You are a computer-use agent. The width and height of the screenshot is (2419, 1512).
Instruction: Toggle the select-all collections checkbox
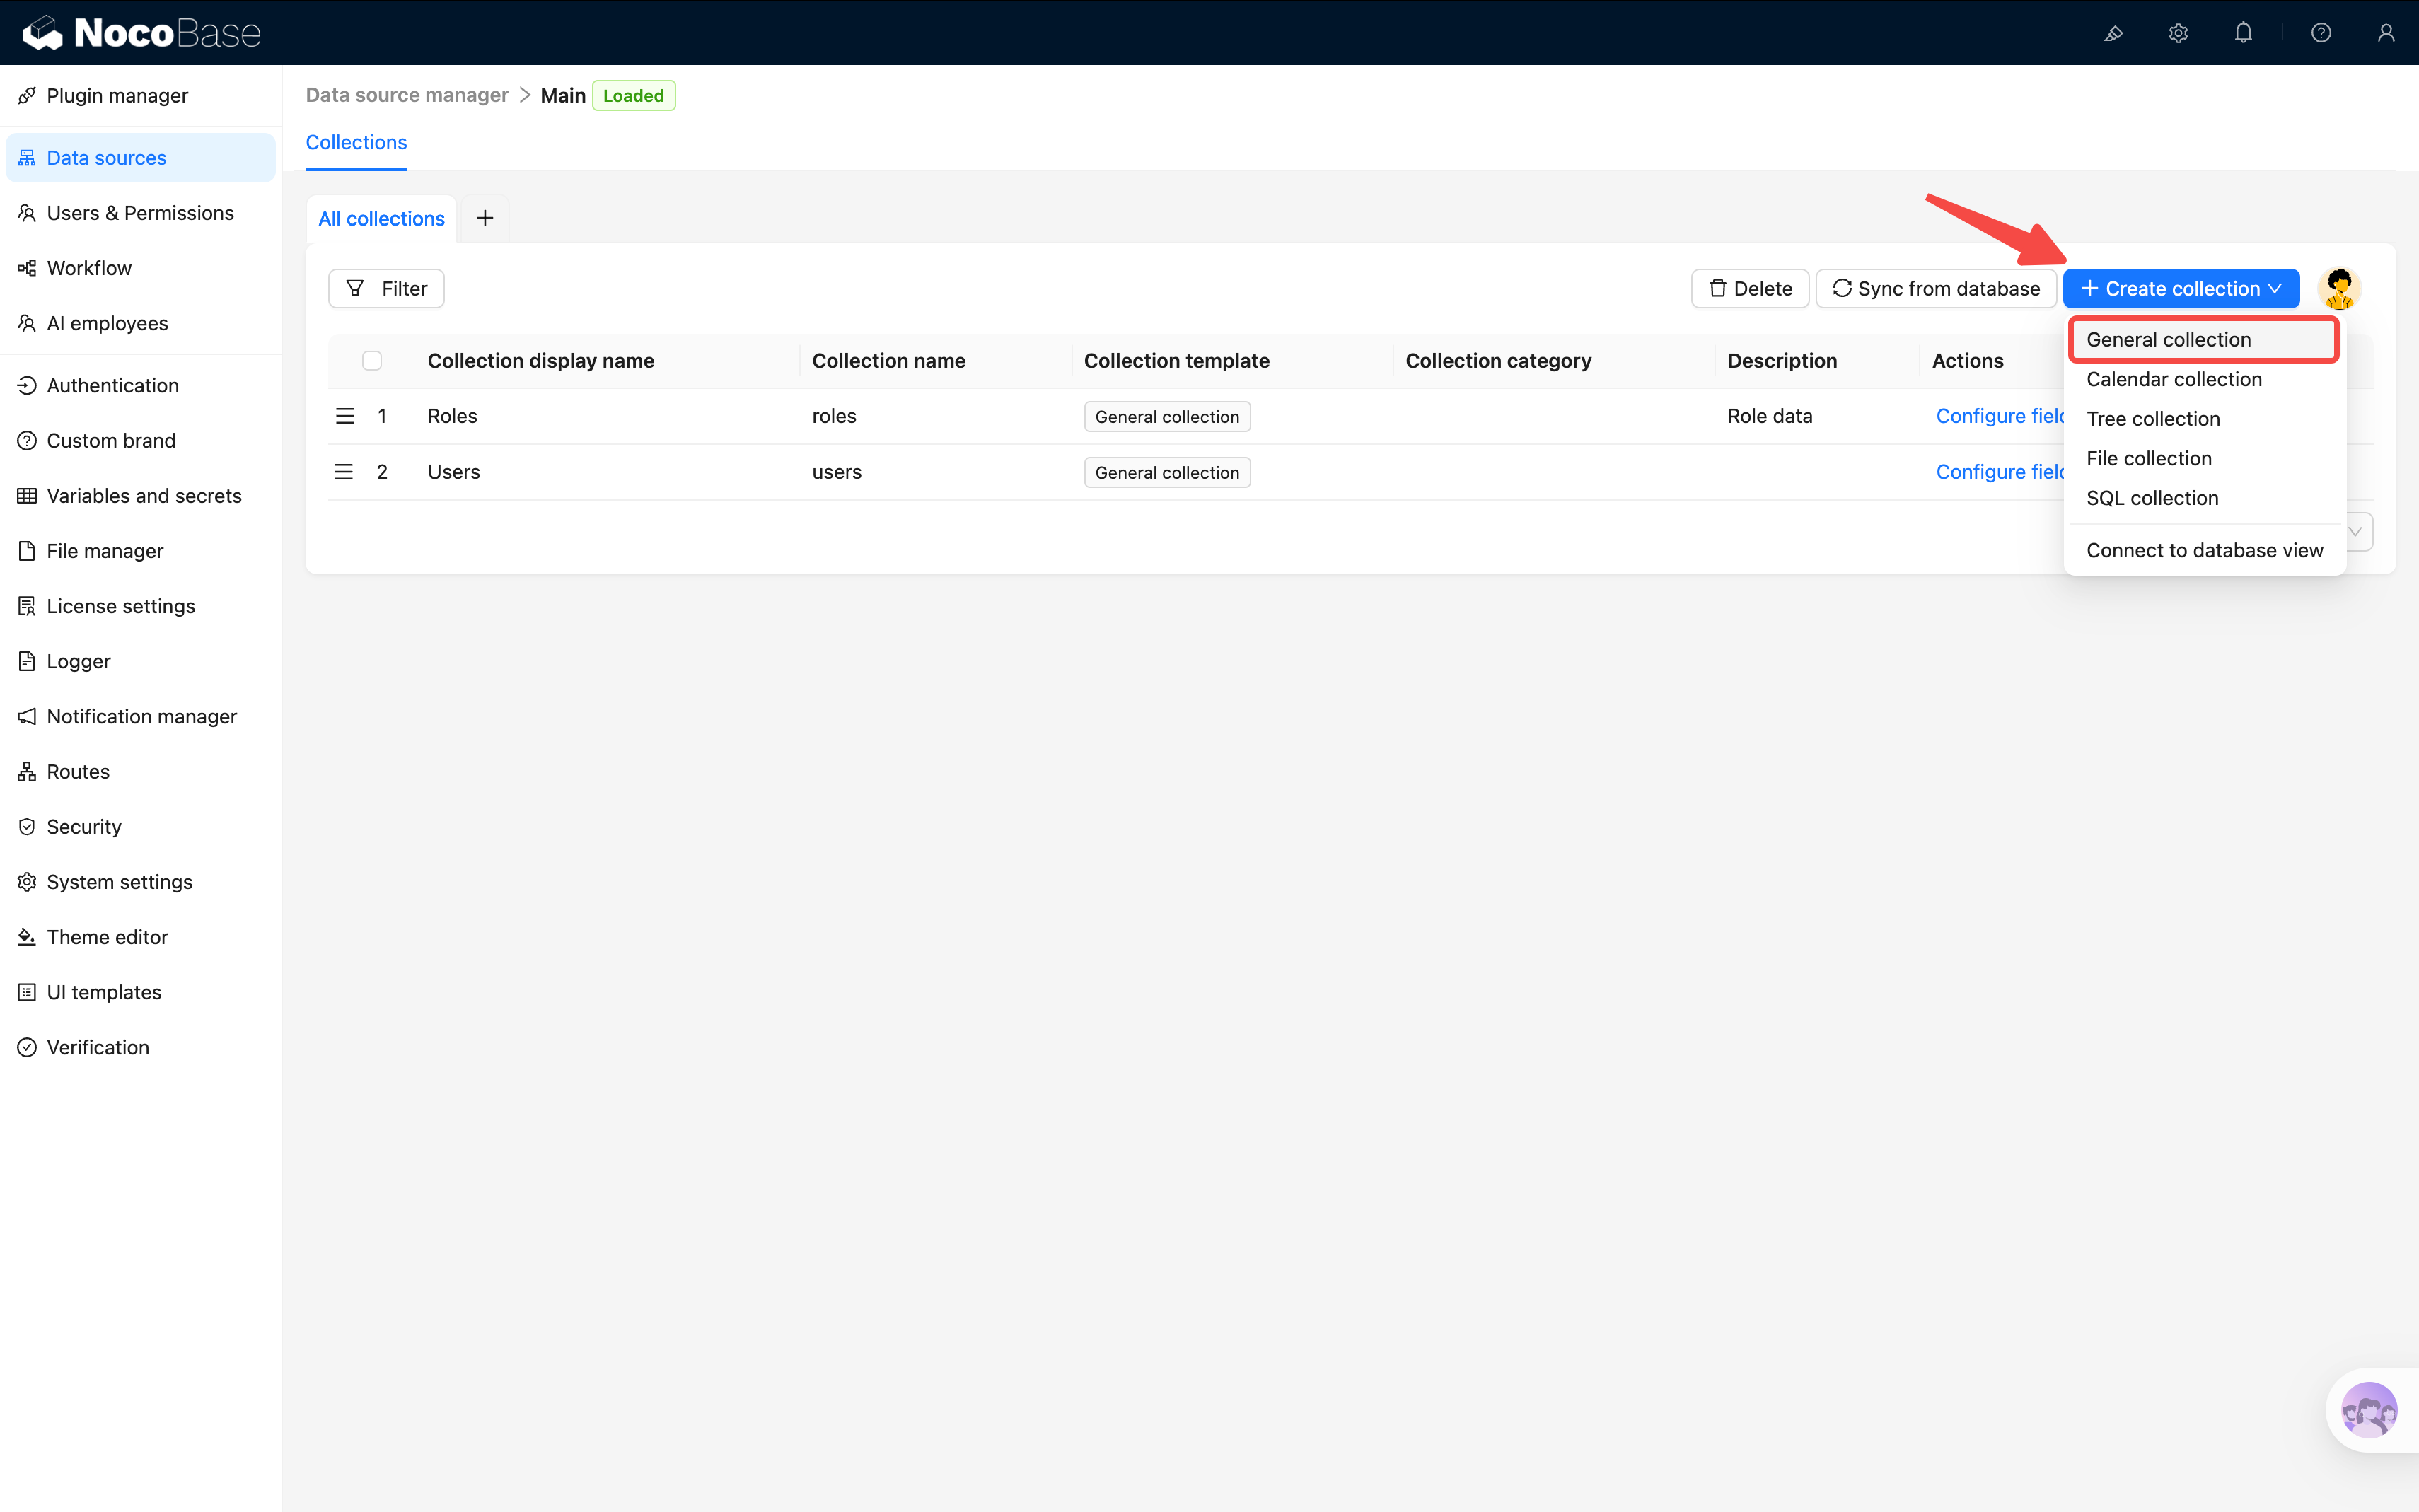372,361
